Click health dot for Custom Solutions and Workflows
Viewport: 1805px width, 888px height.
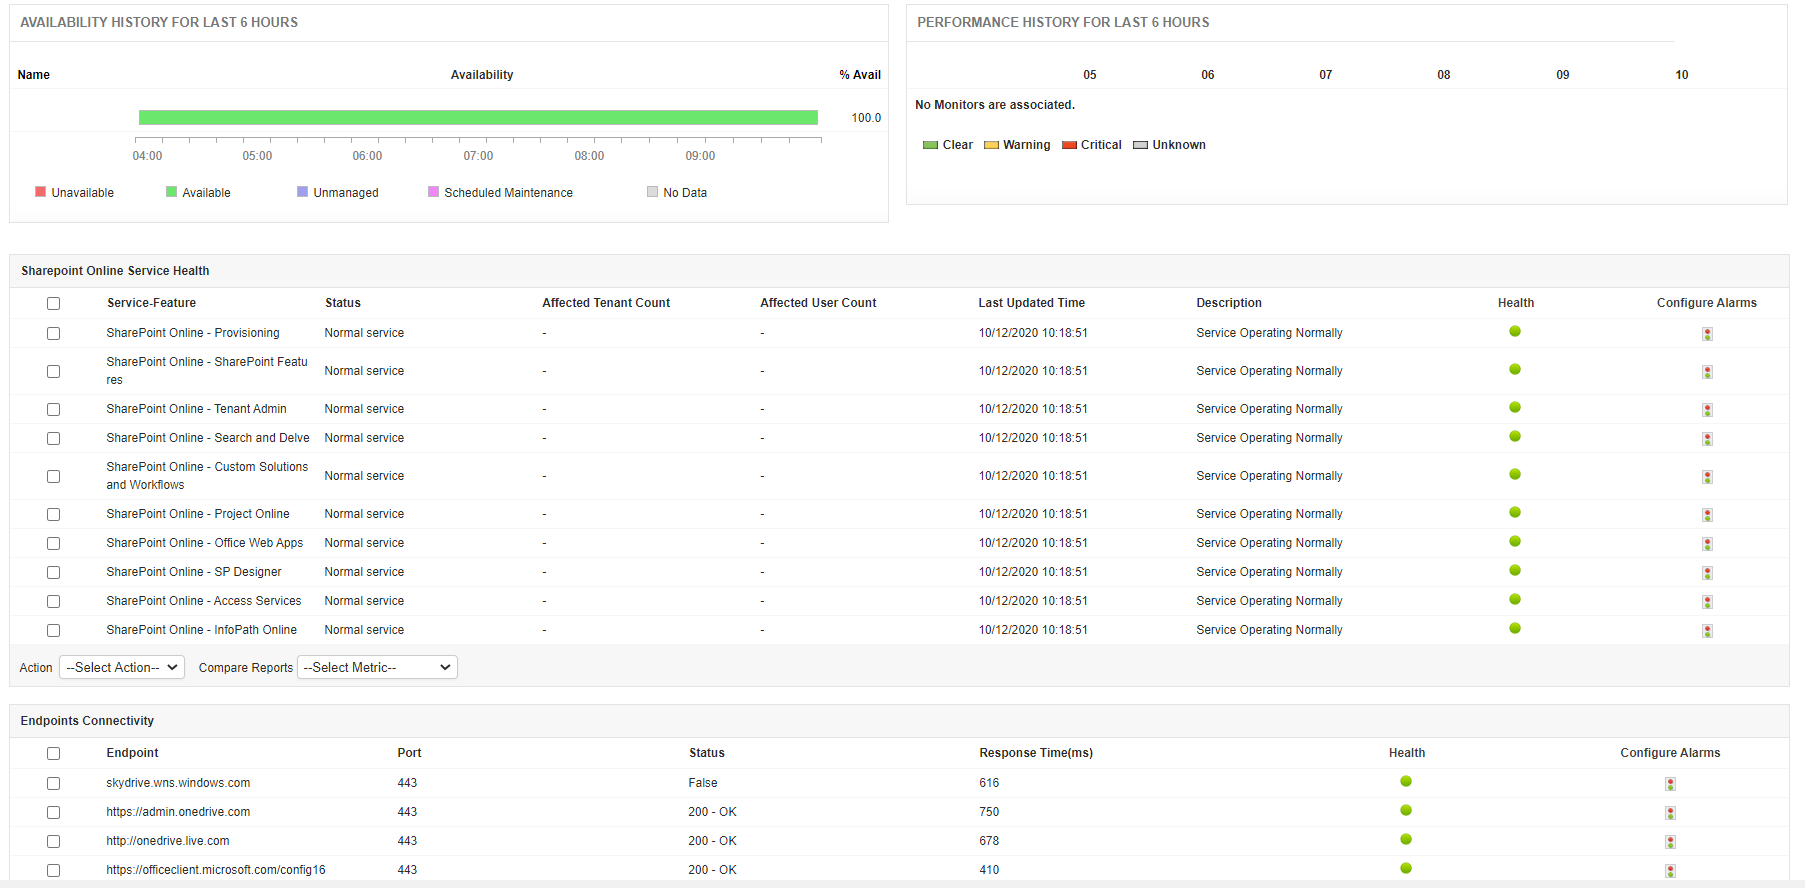click(x=1515, y=474)
